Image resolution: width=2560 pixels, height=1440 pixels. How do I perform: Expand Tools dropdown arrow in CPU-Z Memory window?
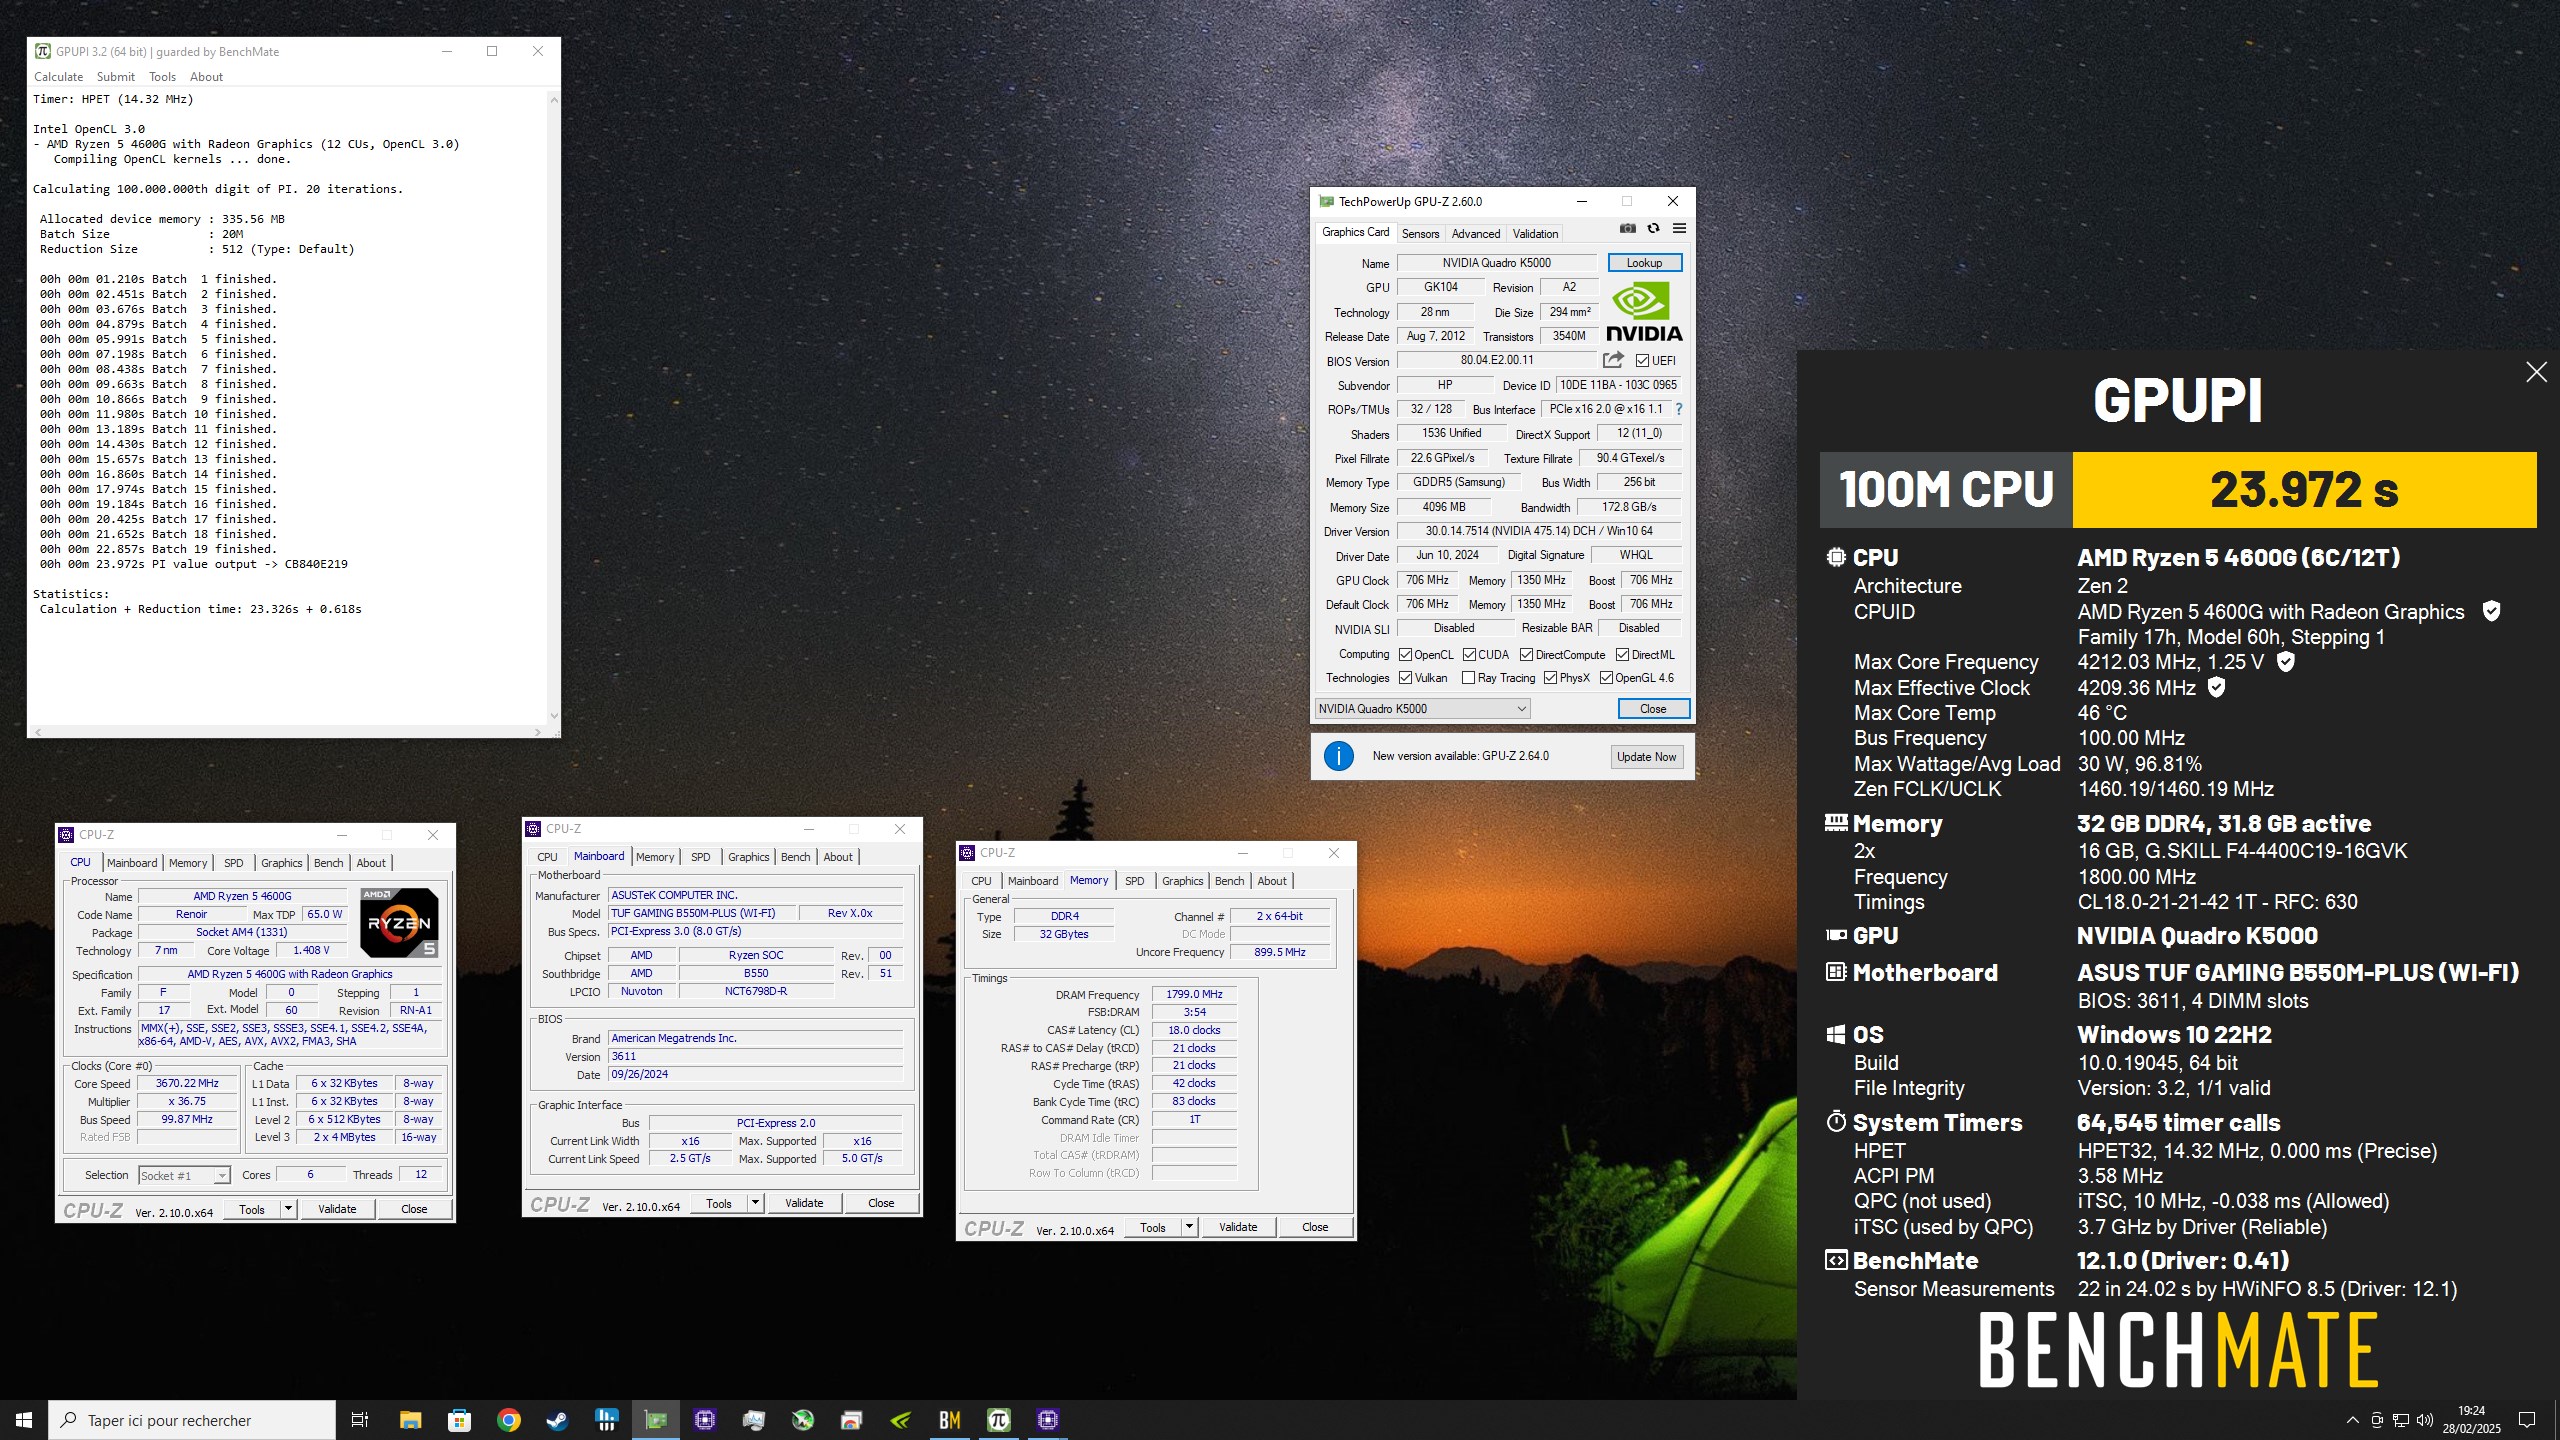(x=1189, y=1227)
